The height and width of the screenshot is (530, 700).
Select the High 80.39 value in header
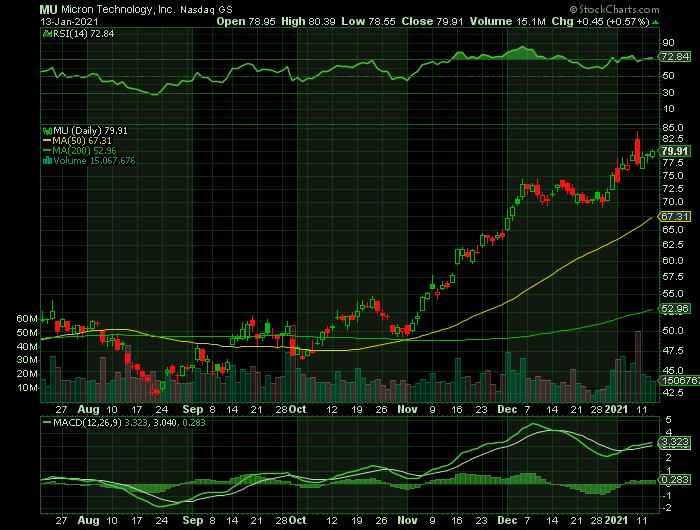click(308, 21)
